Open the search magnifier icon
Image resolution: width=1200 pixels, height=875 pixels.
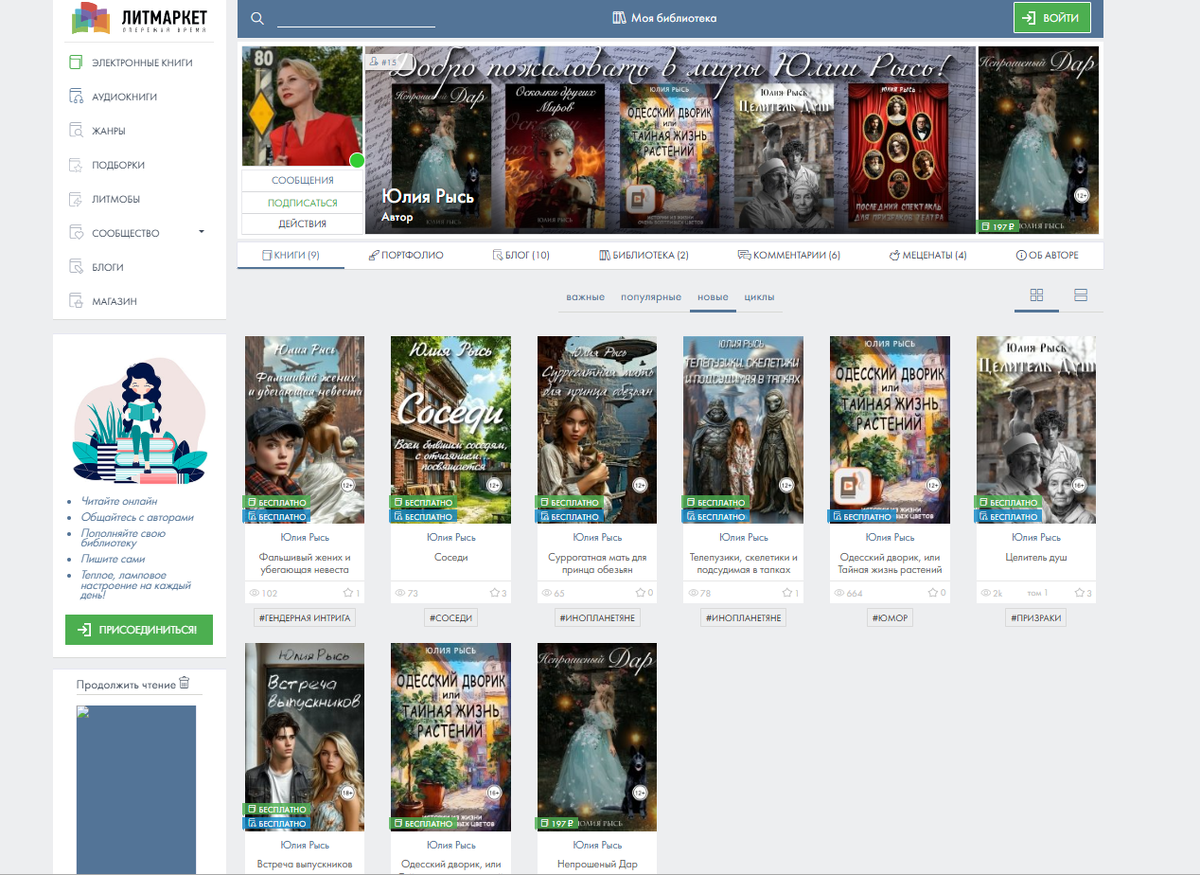point(257,18)
